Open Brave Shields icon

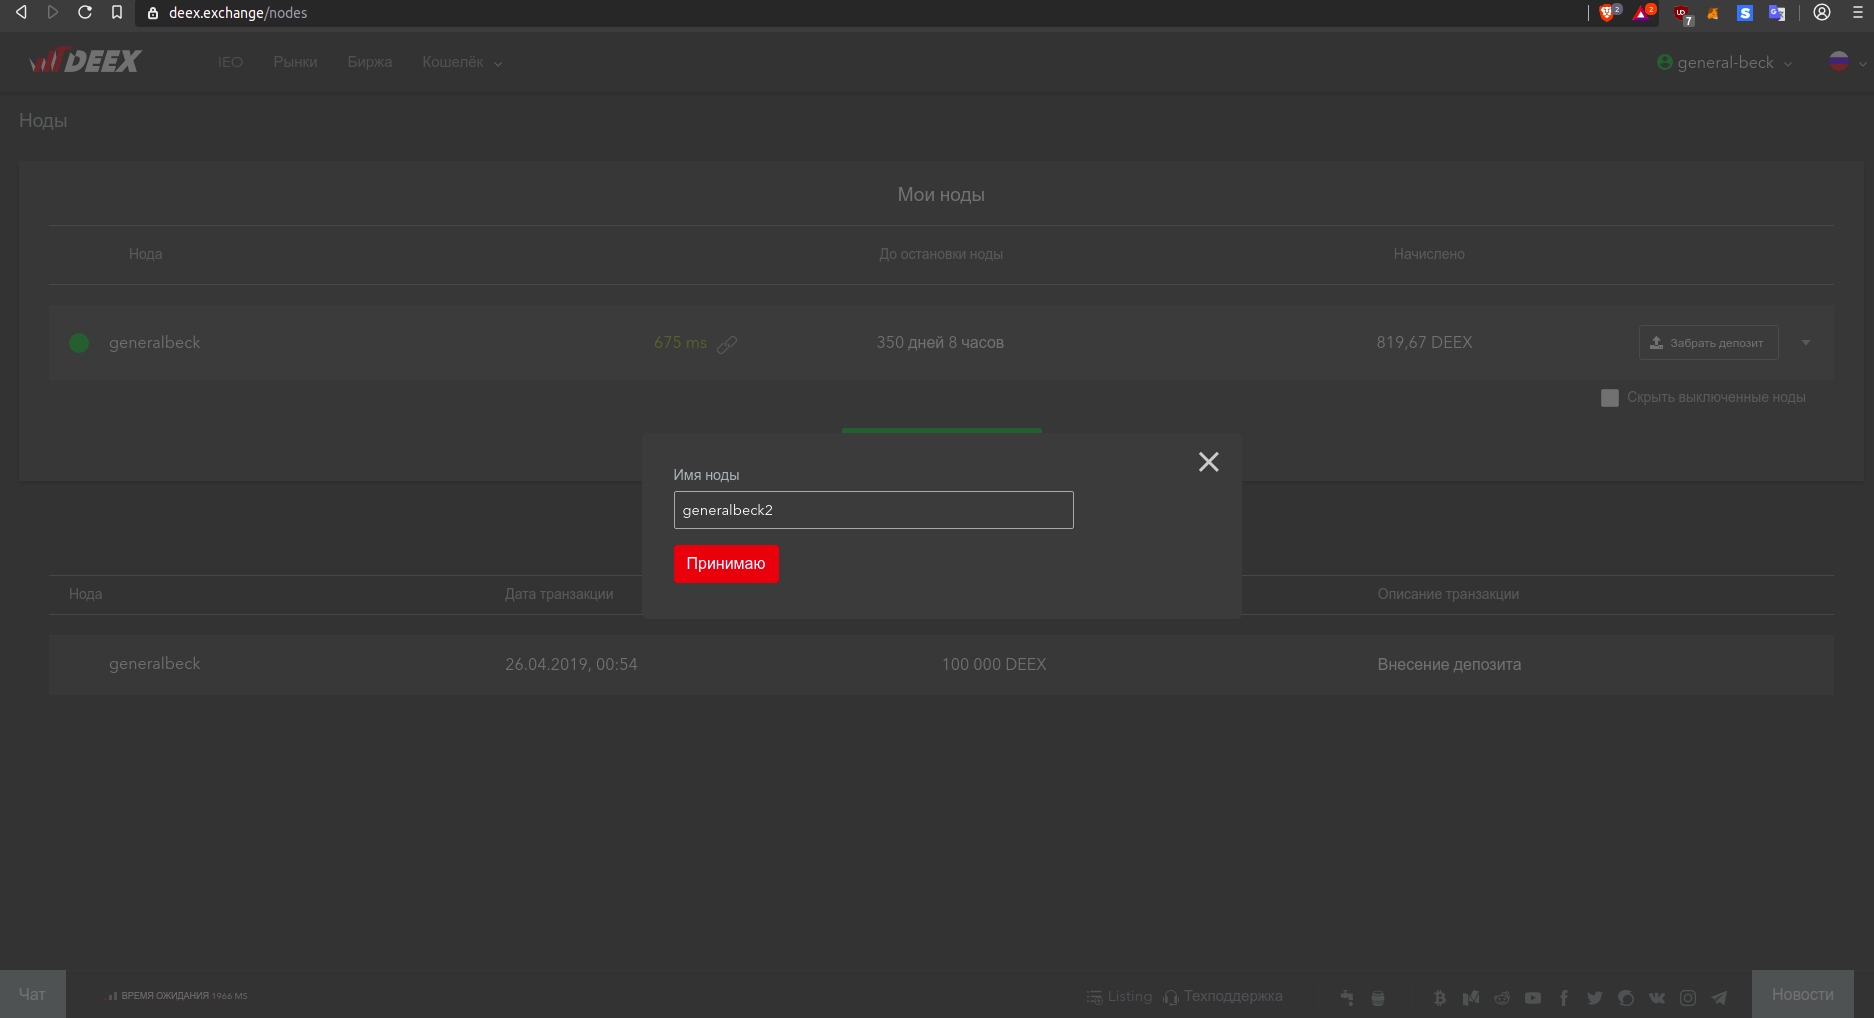pos(1608,13)
